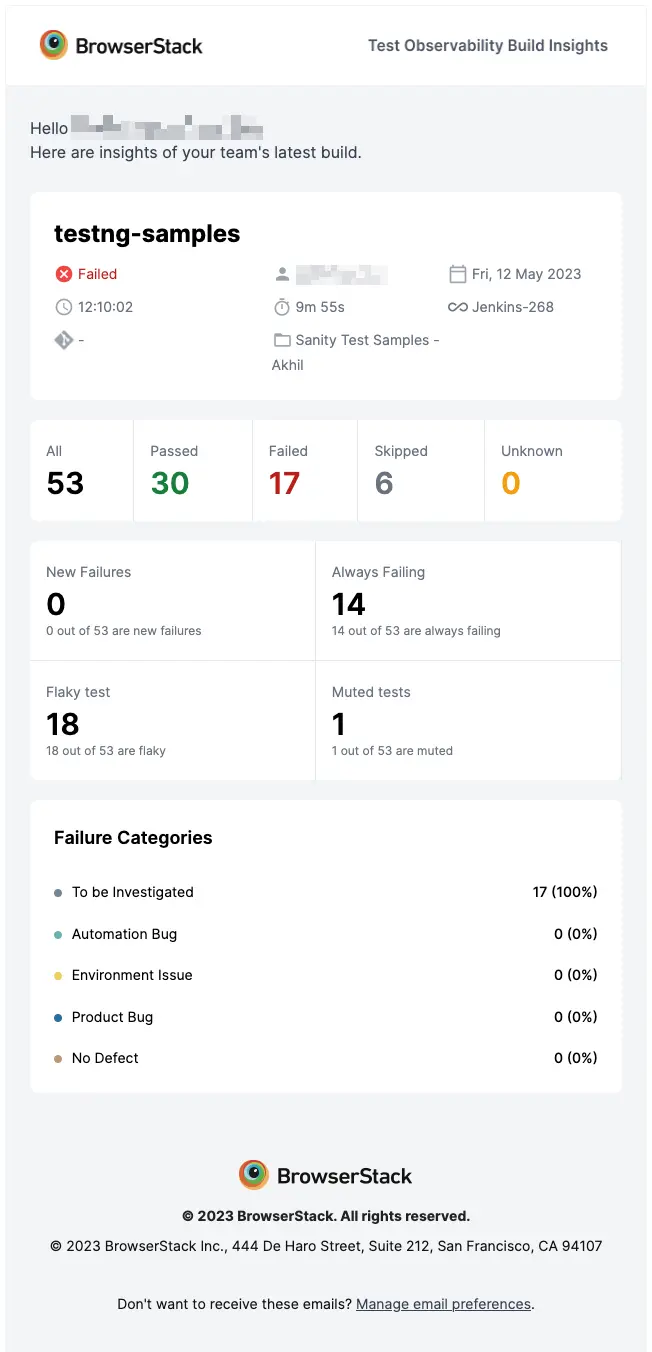Select the All 53 tests card
The width and height of the screenshot is (652, 1352).
(x=82, y=471)
